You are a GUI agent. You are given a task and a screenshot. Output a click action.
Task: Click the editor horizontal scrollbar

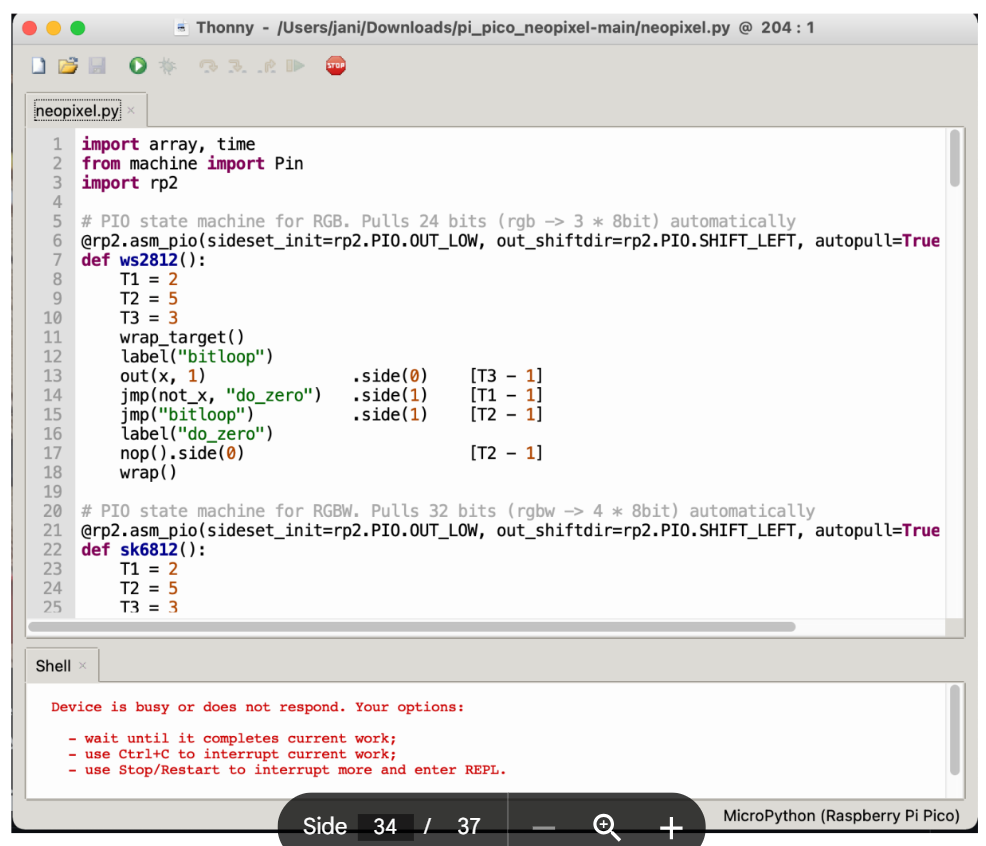(412, 626)
